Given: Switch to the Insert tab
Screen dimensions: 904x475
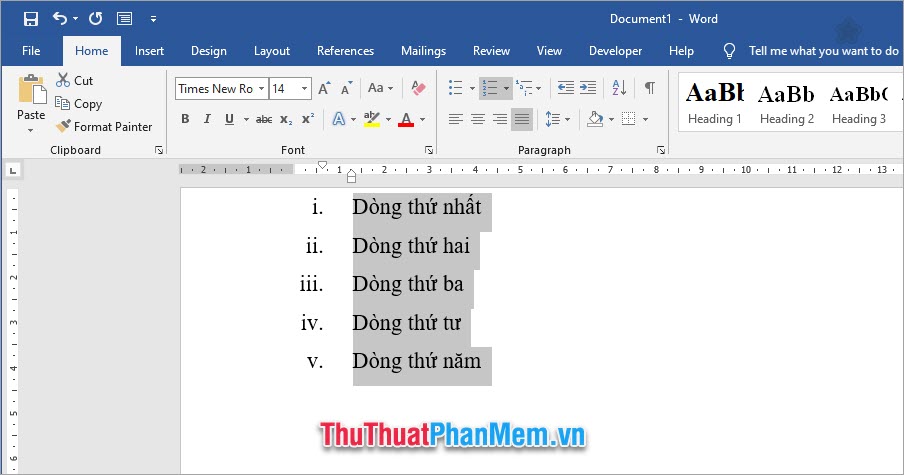Looking at the screenshot, I should (149, 51).
